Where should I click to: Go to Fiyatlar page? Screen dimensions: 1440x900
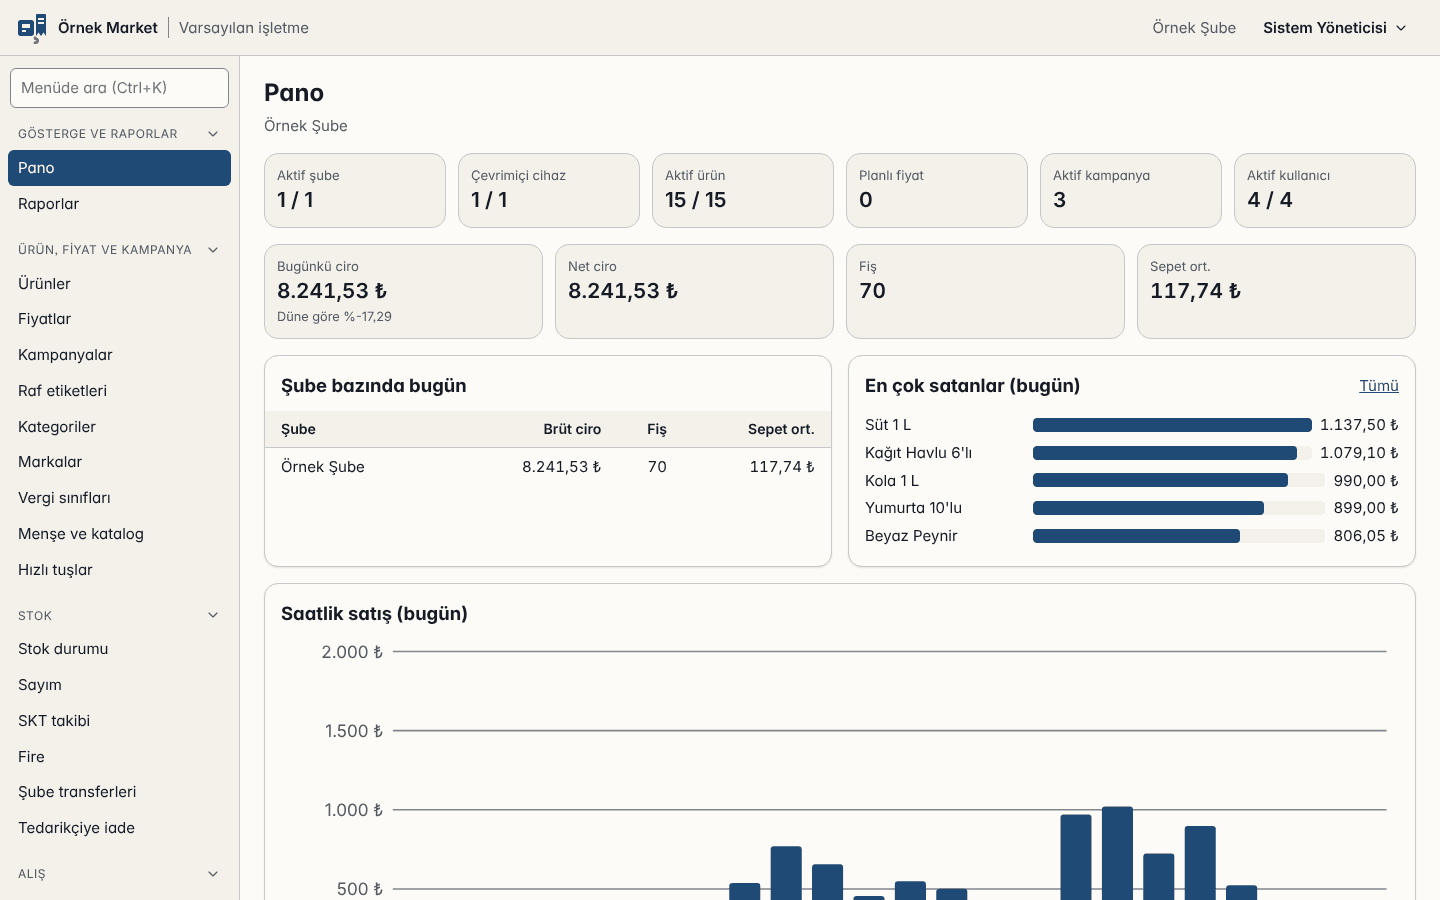pos(119,319)
